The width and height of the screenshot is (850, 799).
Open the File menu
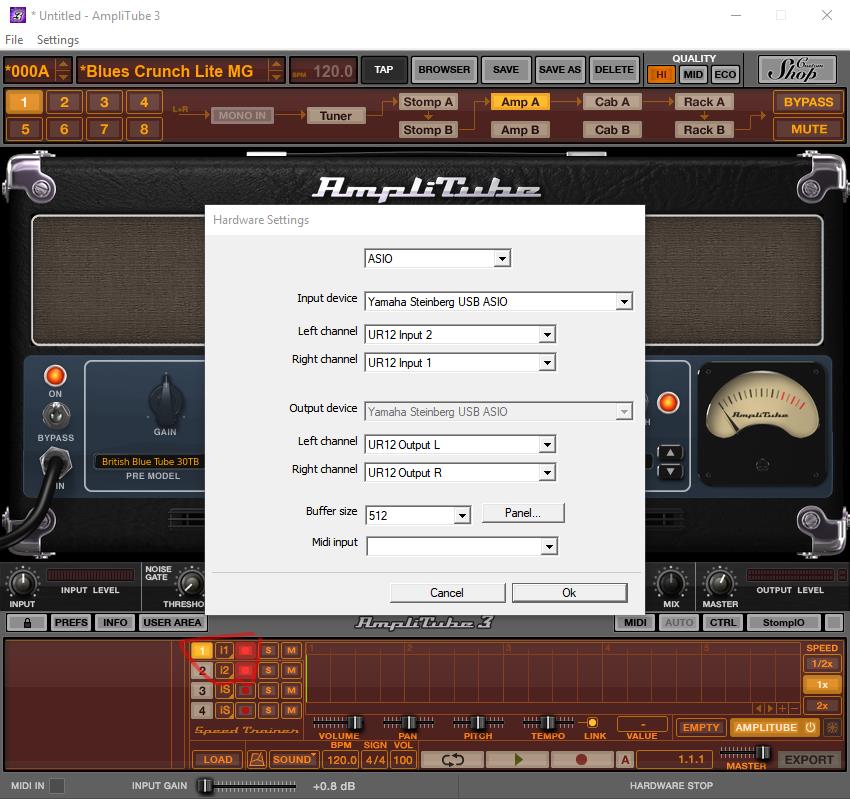coord(14,40)
